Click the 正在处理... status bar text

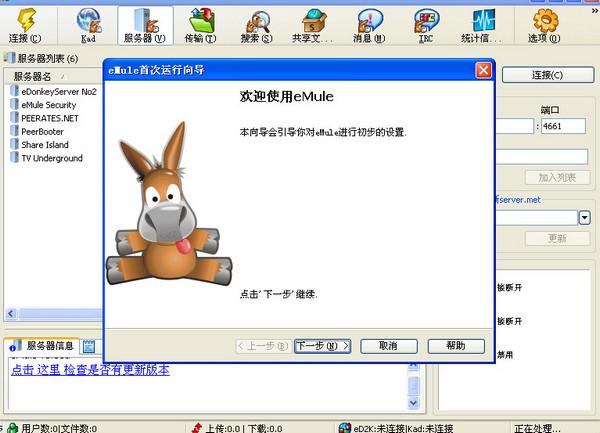537,428
